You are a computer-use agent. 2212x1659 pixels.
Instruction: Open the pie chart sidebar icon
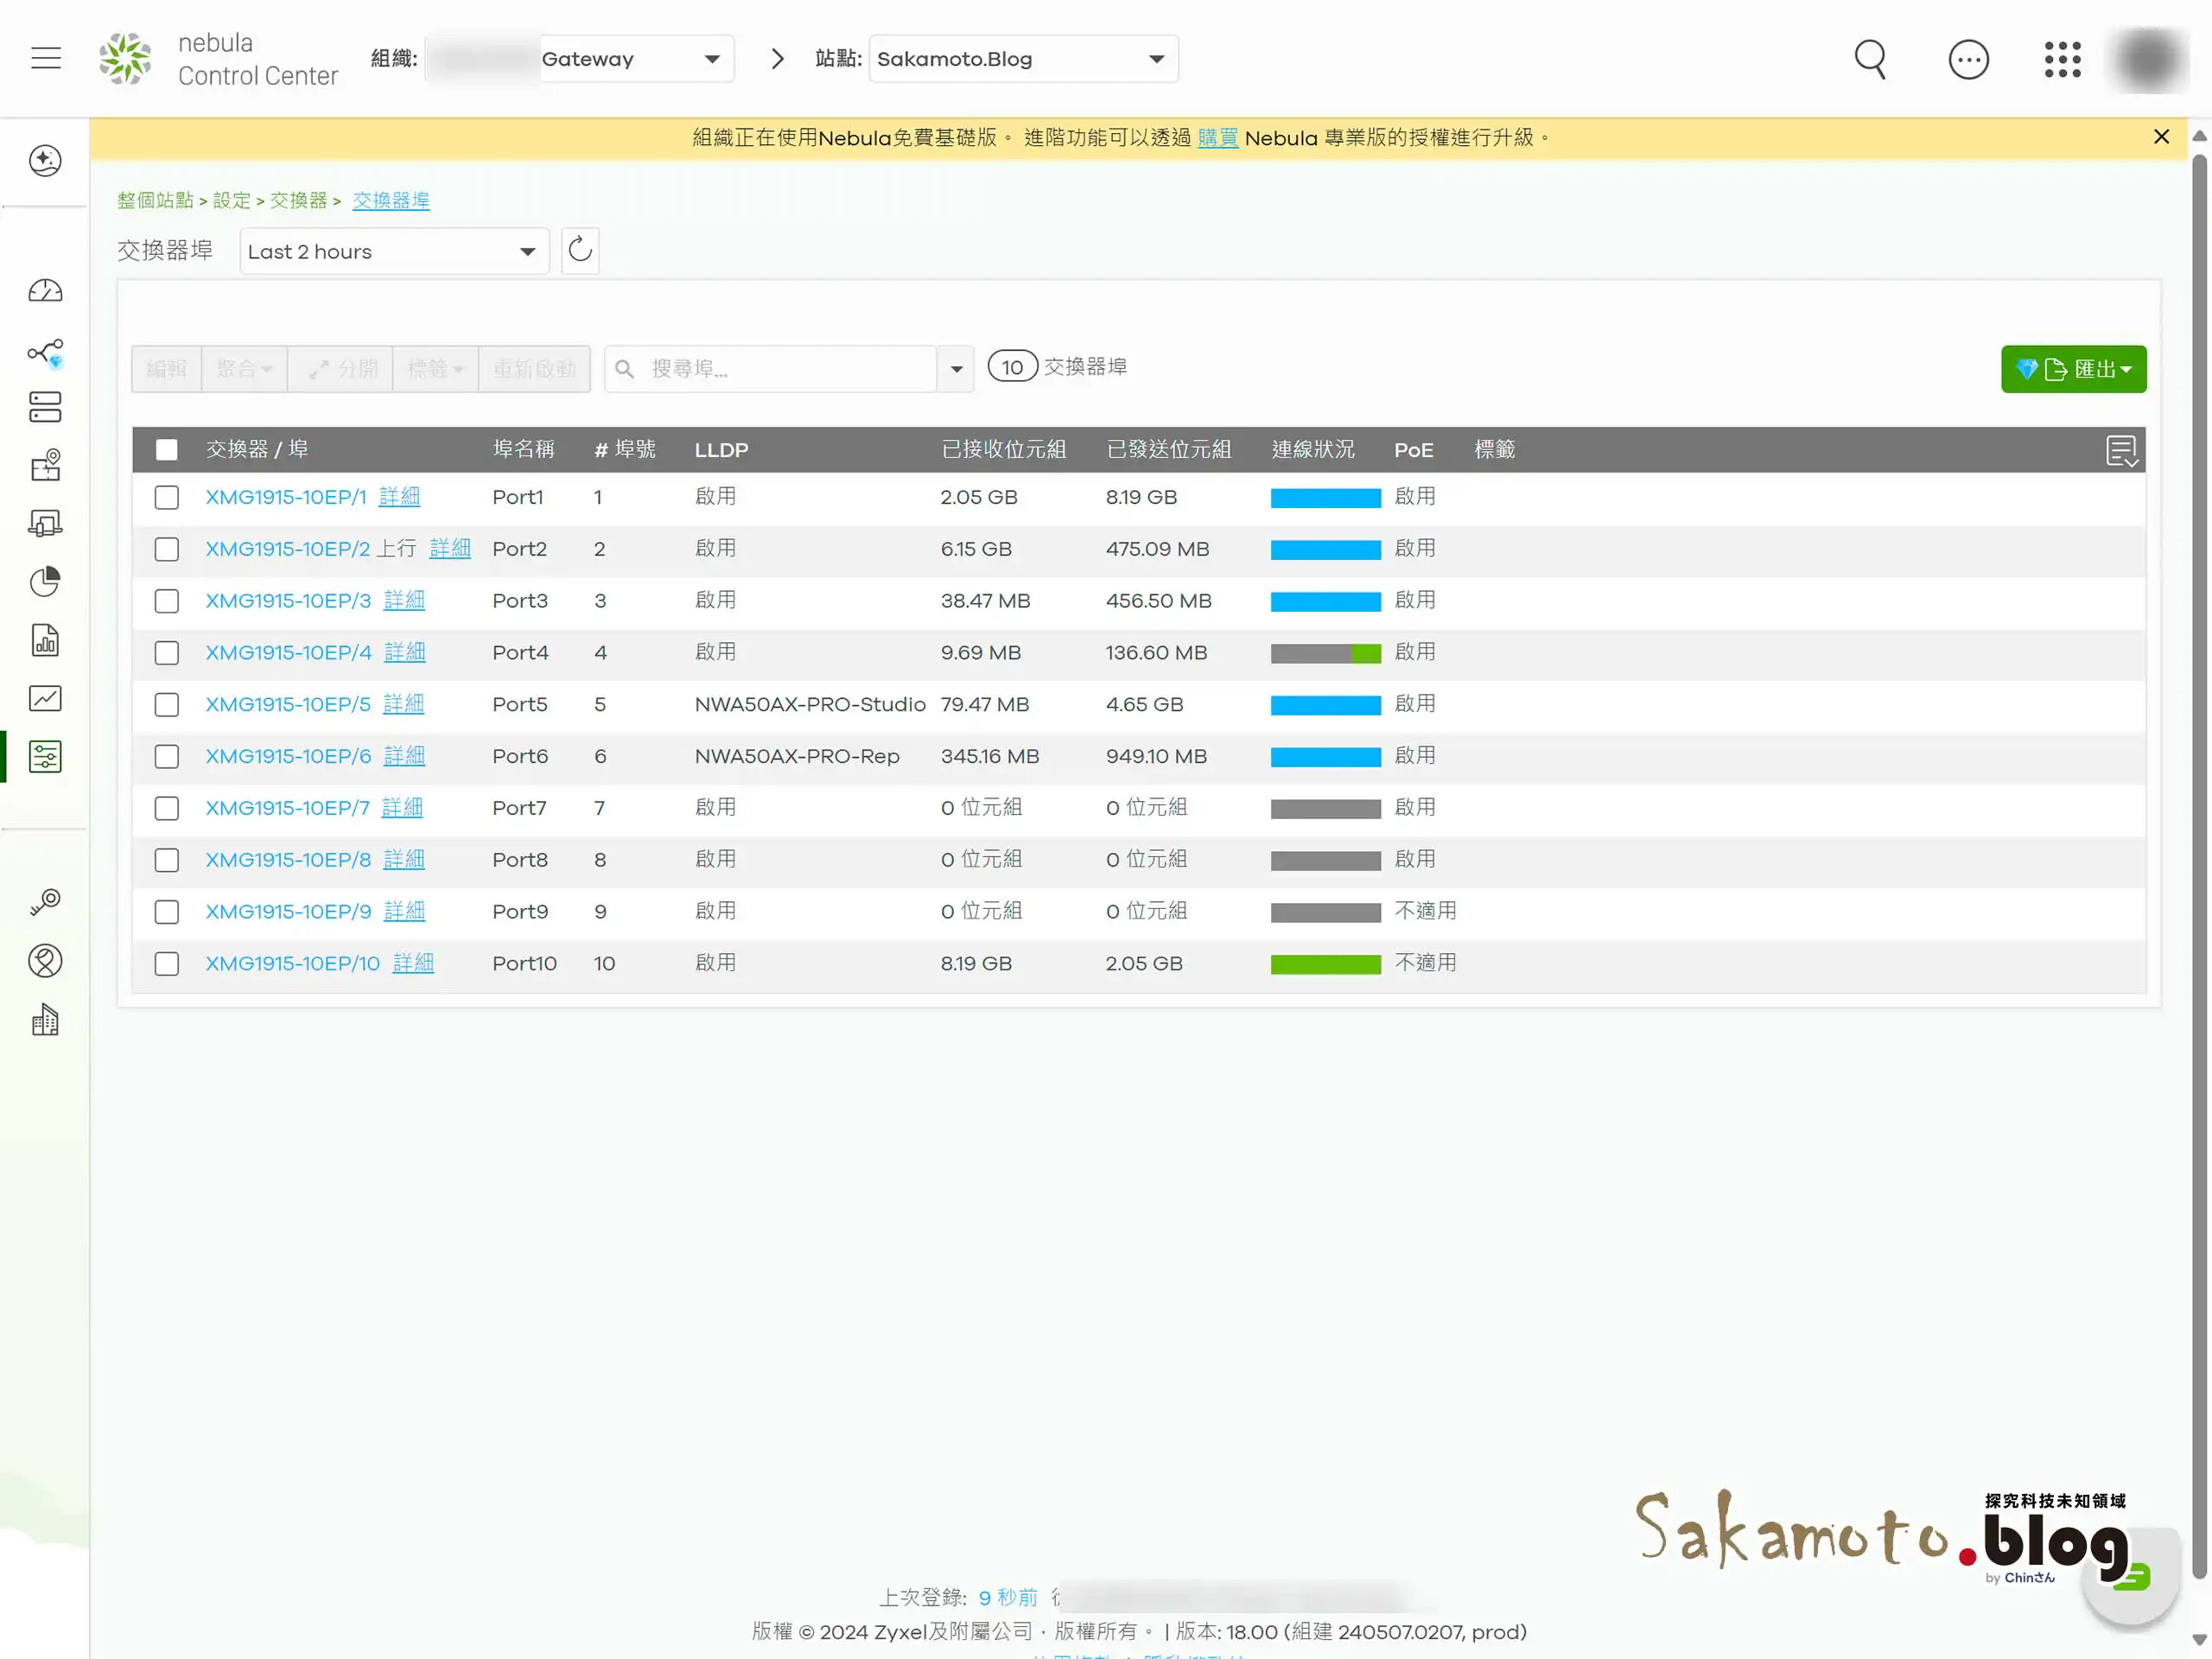45,581
